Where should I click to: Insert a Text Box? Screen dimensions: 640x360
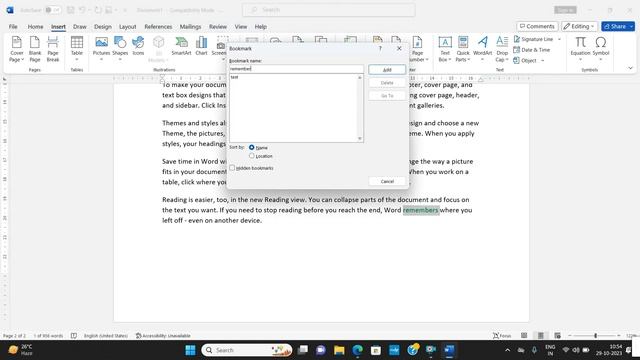[444, 49]
